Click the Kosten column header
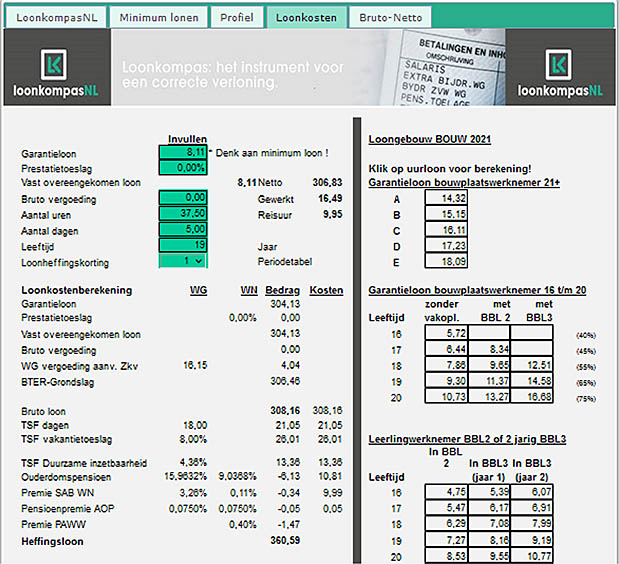Image resolution: width=620 pixels, height=564 pixels. (326, 290)
